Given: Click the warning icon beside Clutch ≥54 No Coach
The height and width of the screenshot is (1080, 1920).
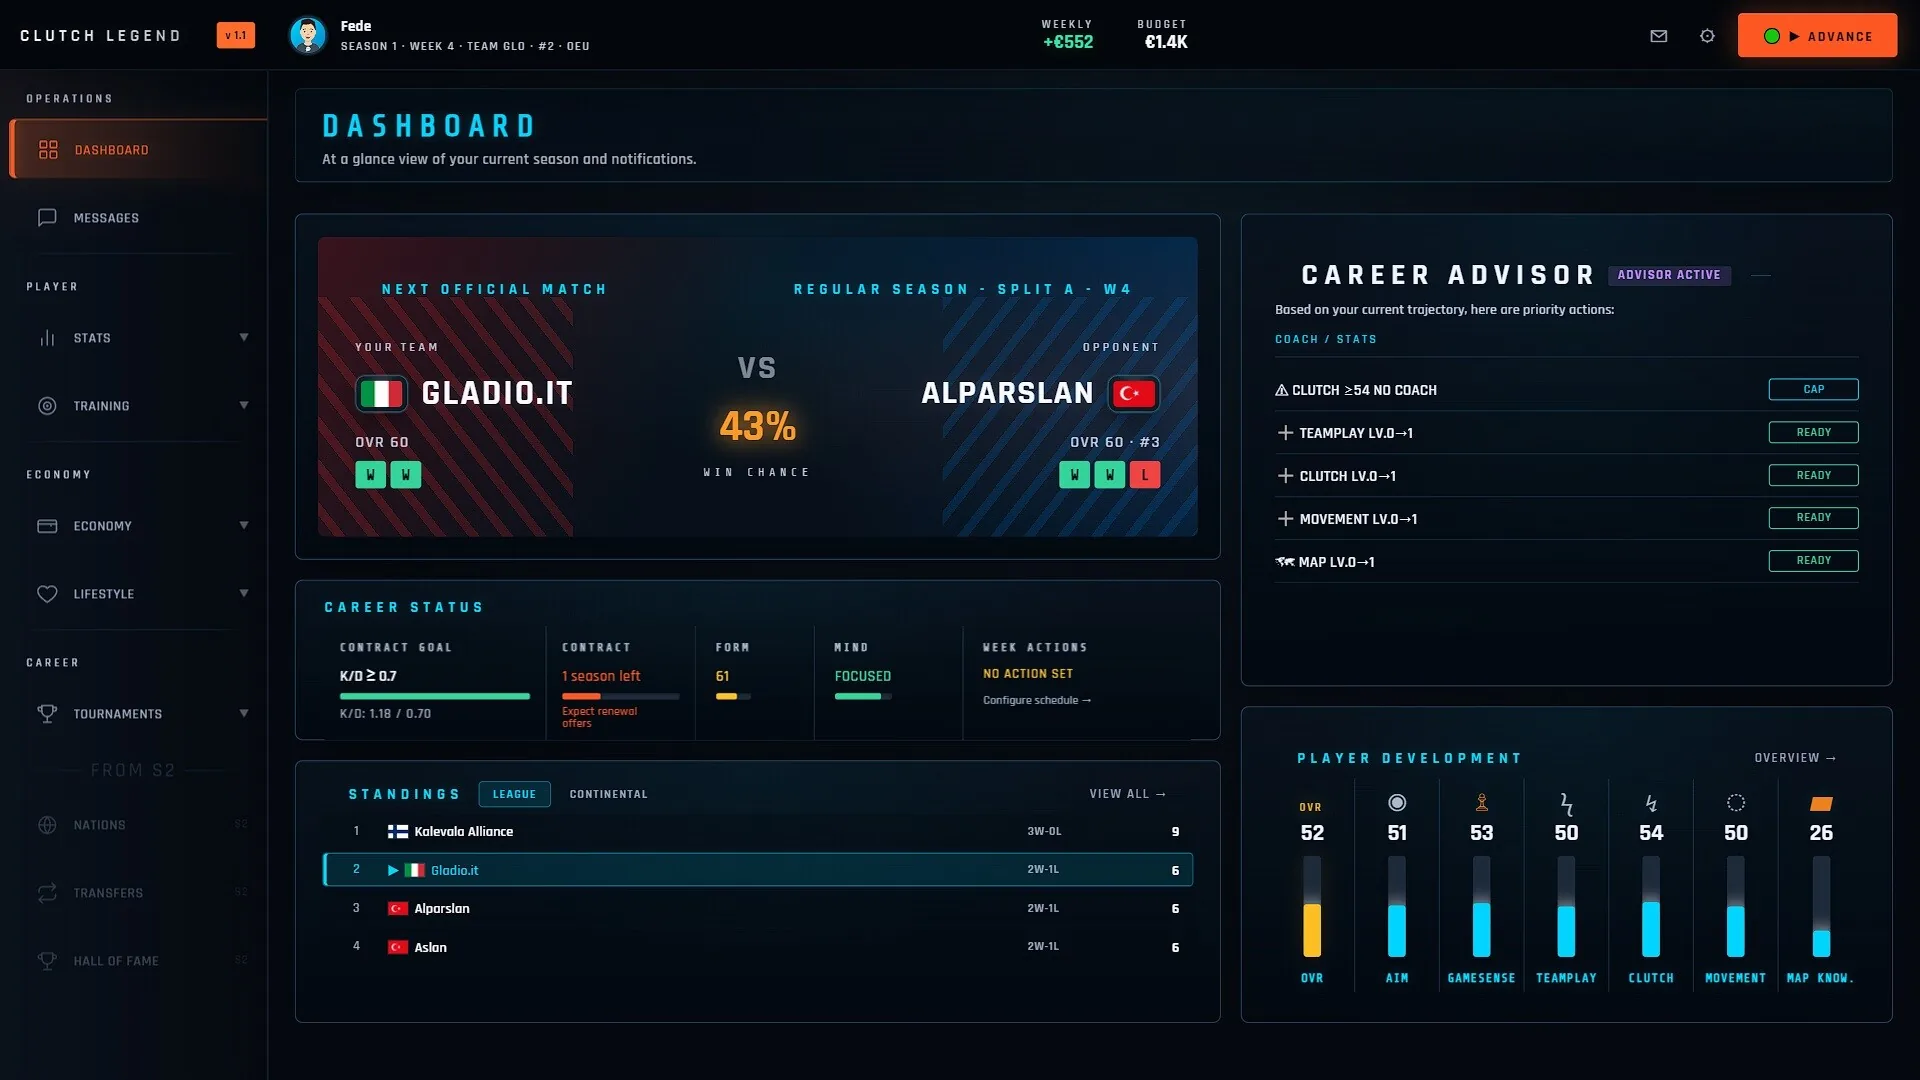Looking at the screenshot, I should [x=1281, y=390].
